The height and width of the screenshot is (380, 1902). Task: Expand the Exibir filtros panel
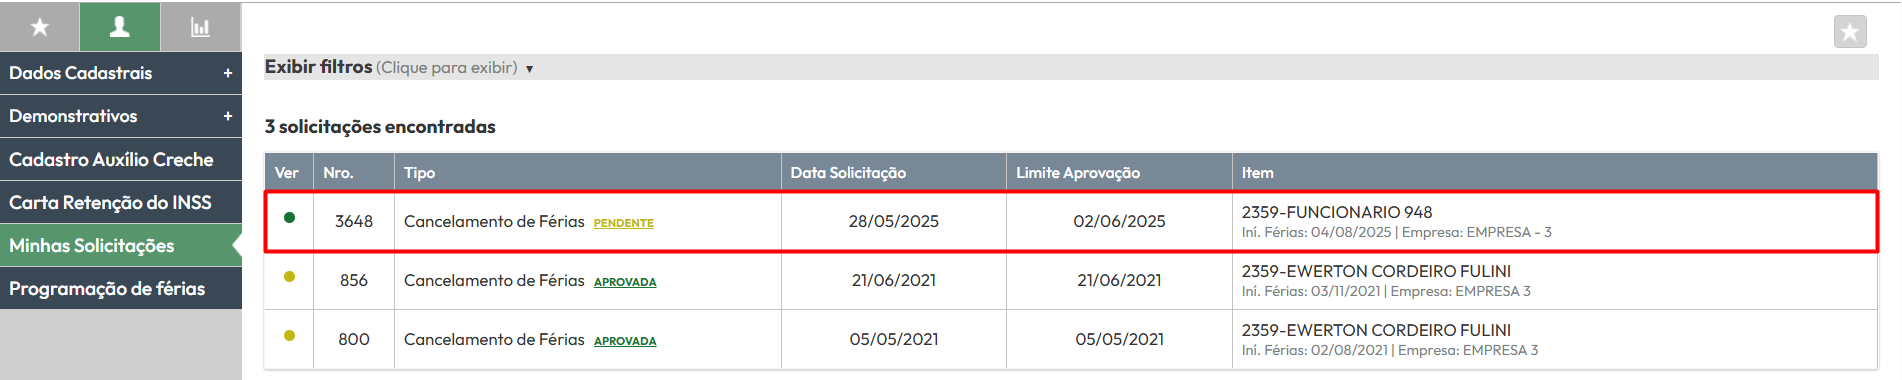[x=399, y=67]
